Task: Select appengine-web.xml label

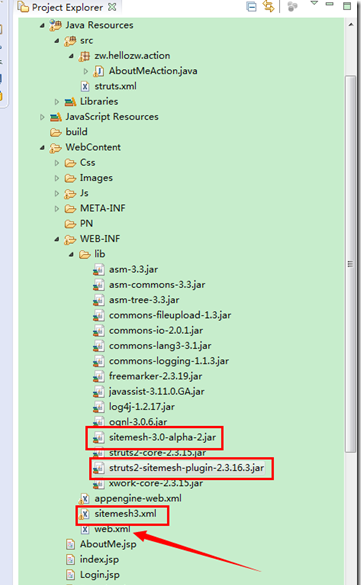Action: tap(138, 499)
